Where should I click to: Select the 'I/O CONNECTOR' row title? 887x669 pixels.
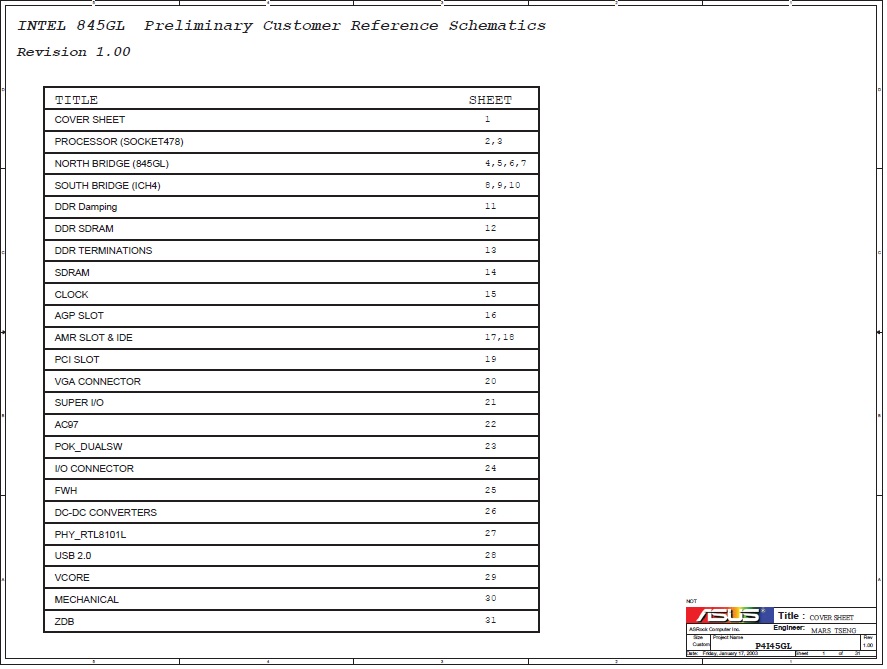(94, 469)
